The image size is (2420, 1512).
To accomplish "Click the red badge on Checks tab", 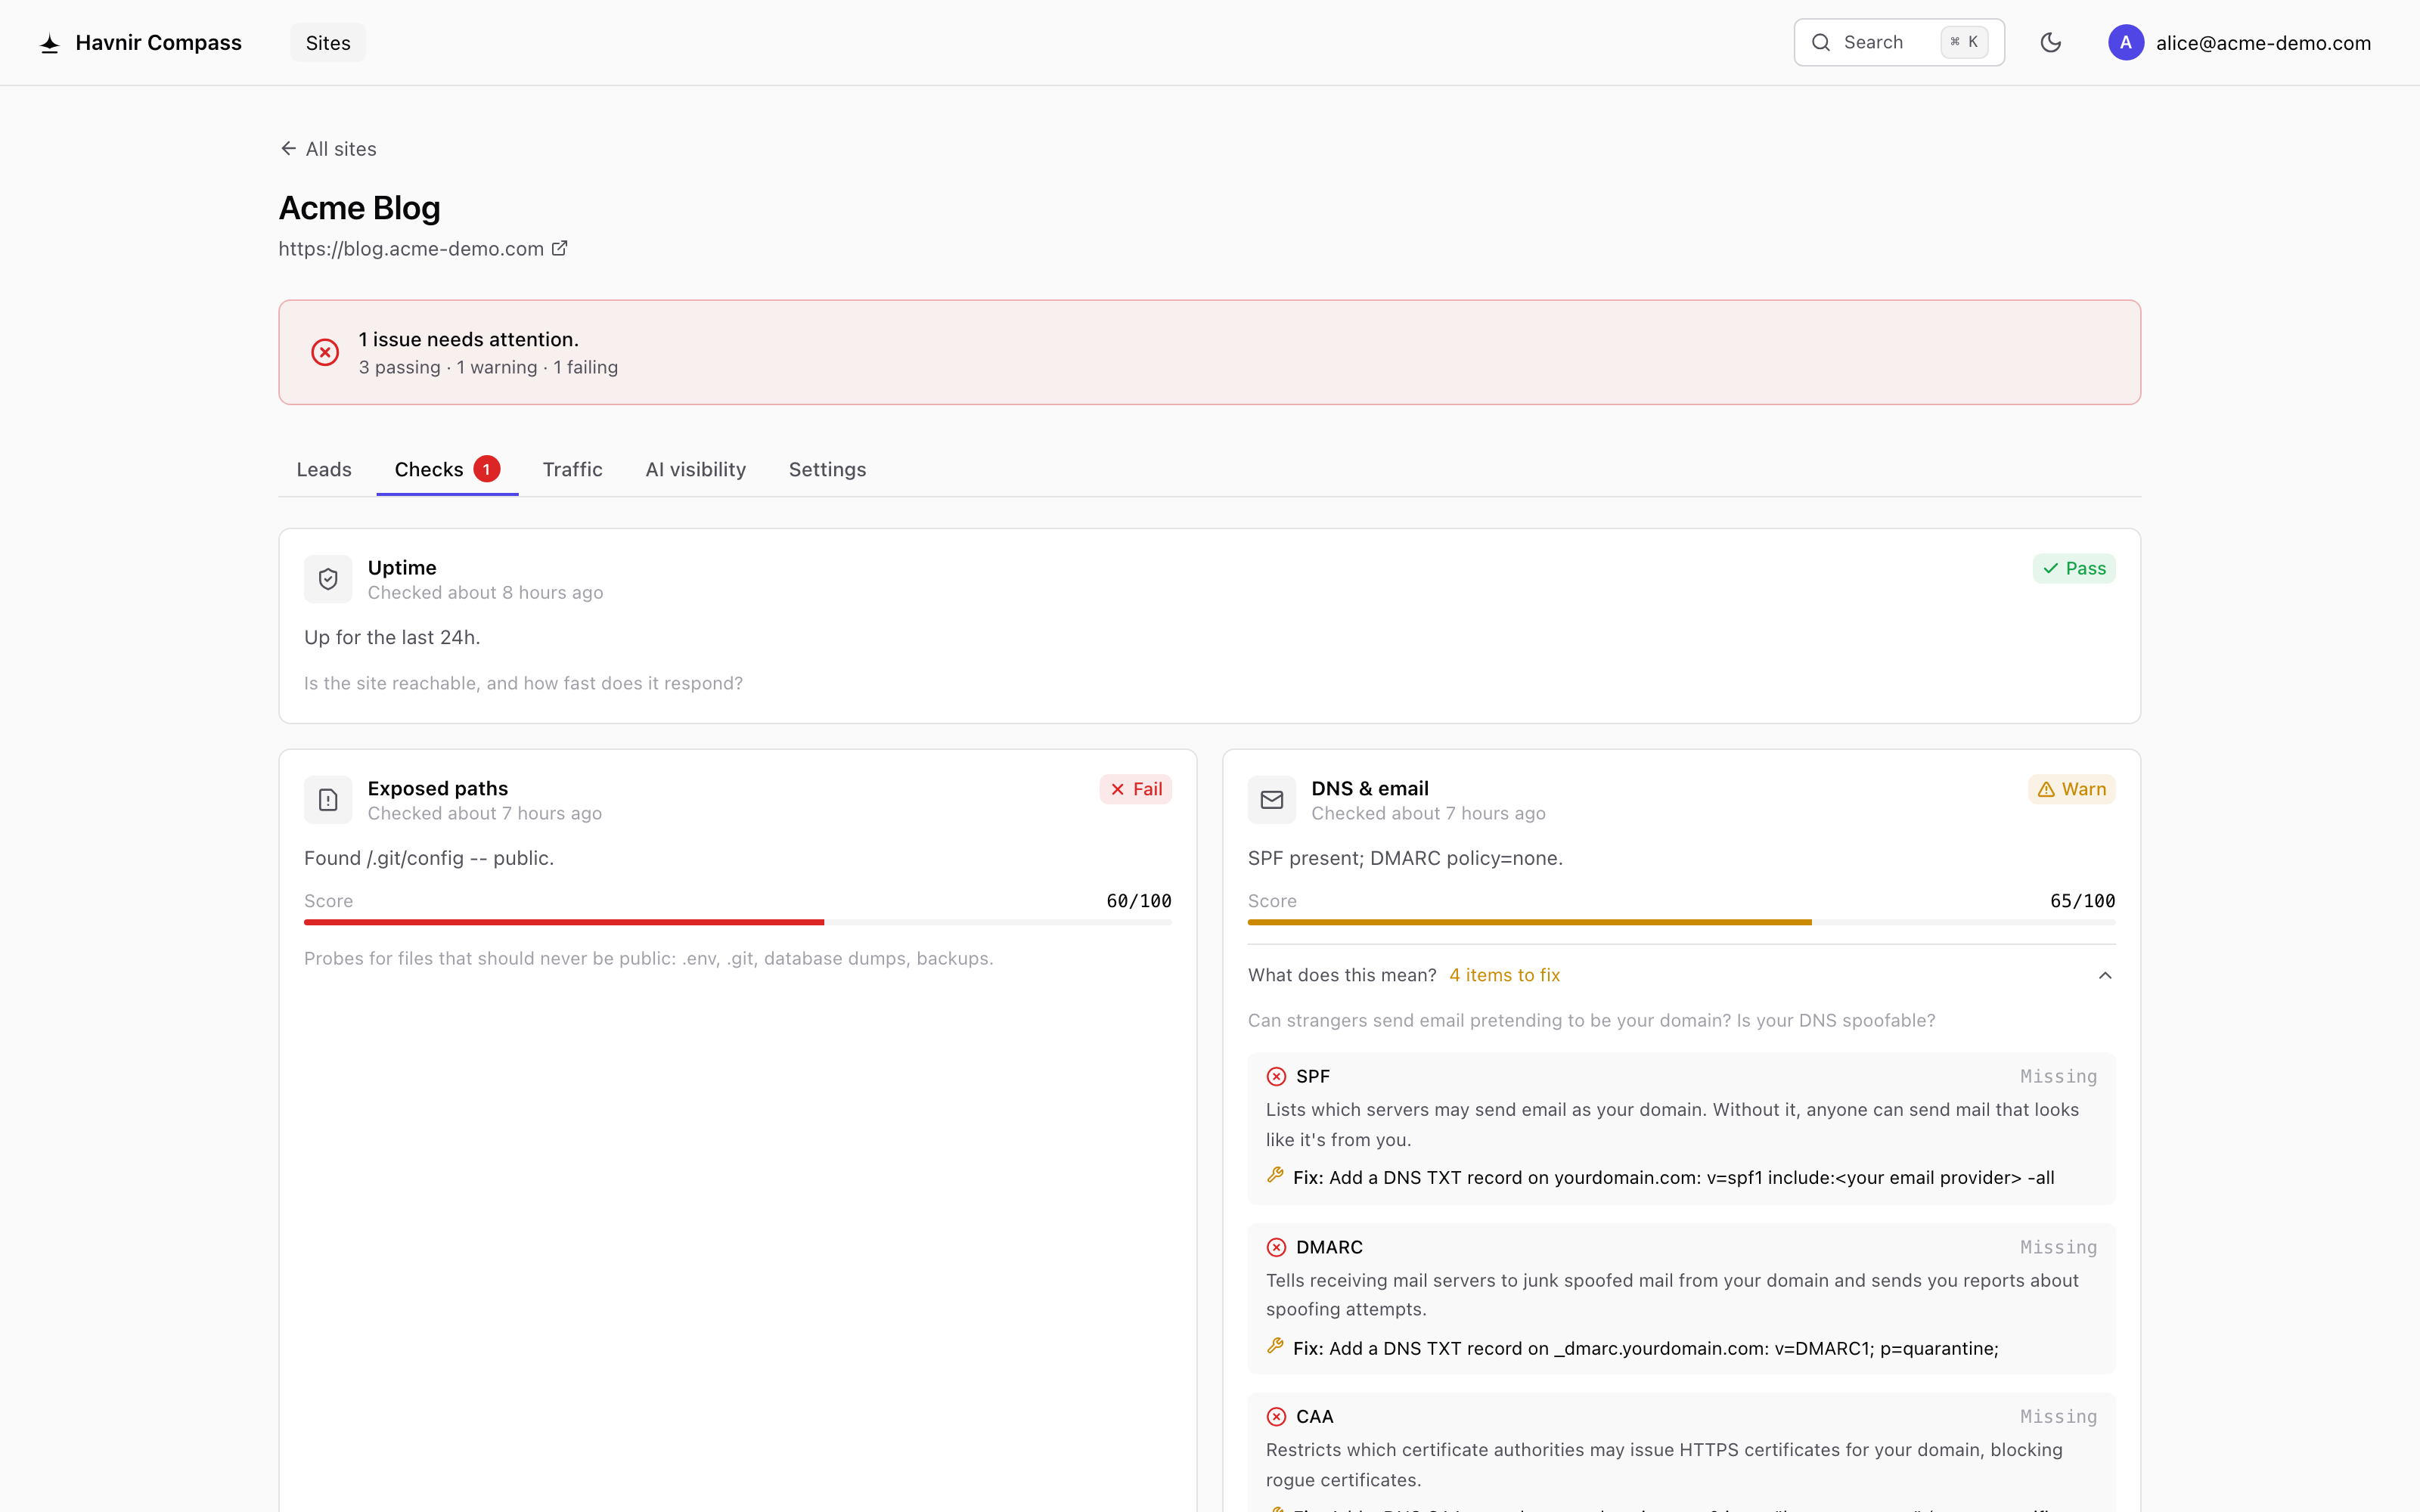I will [487, 469].
